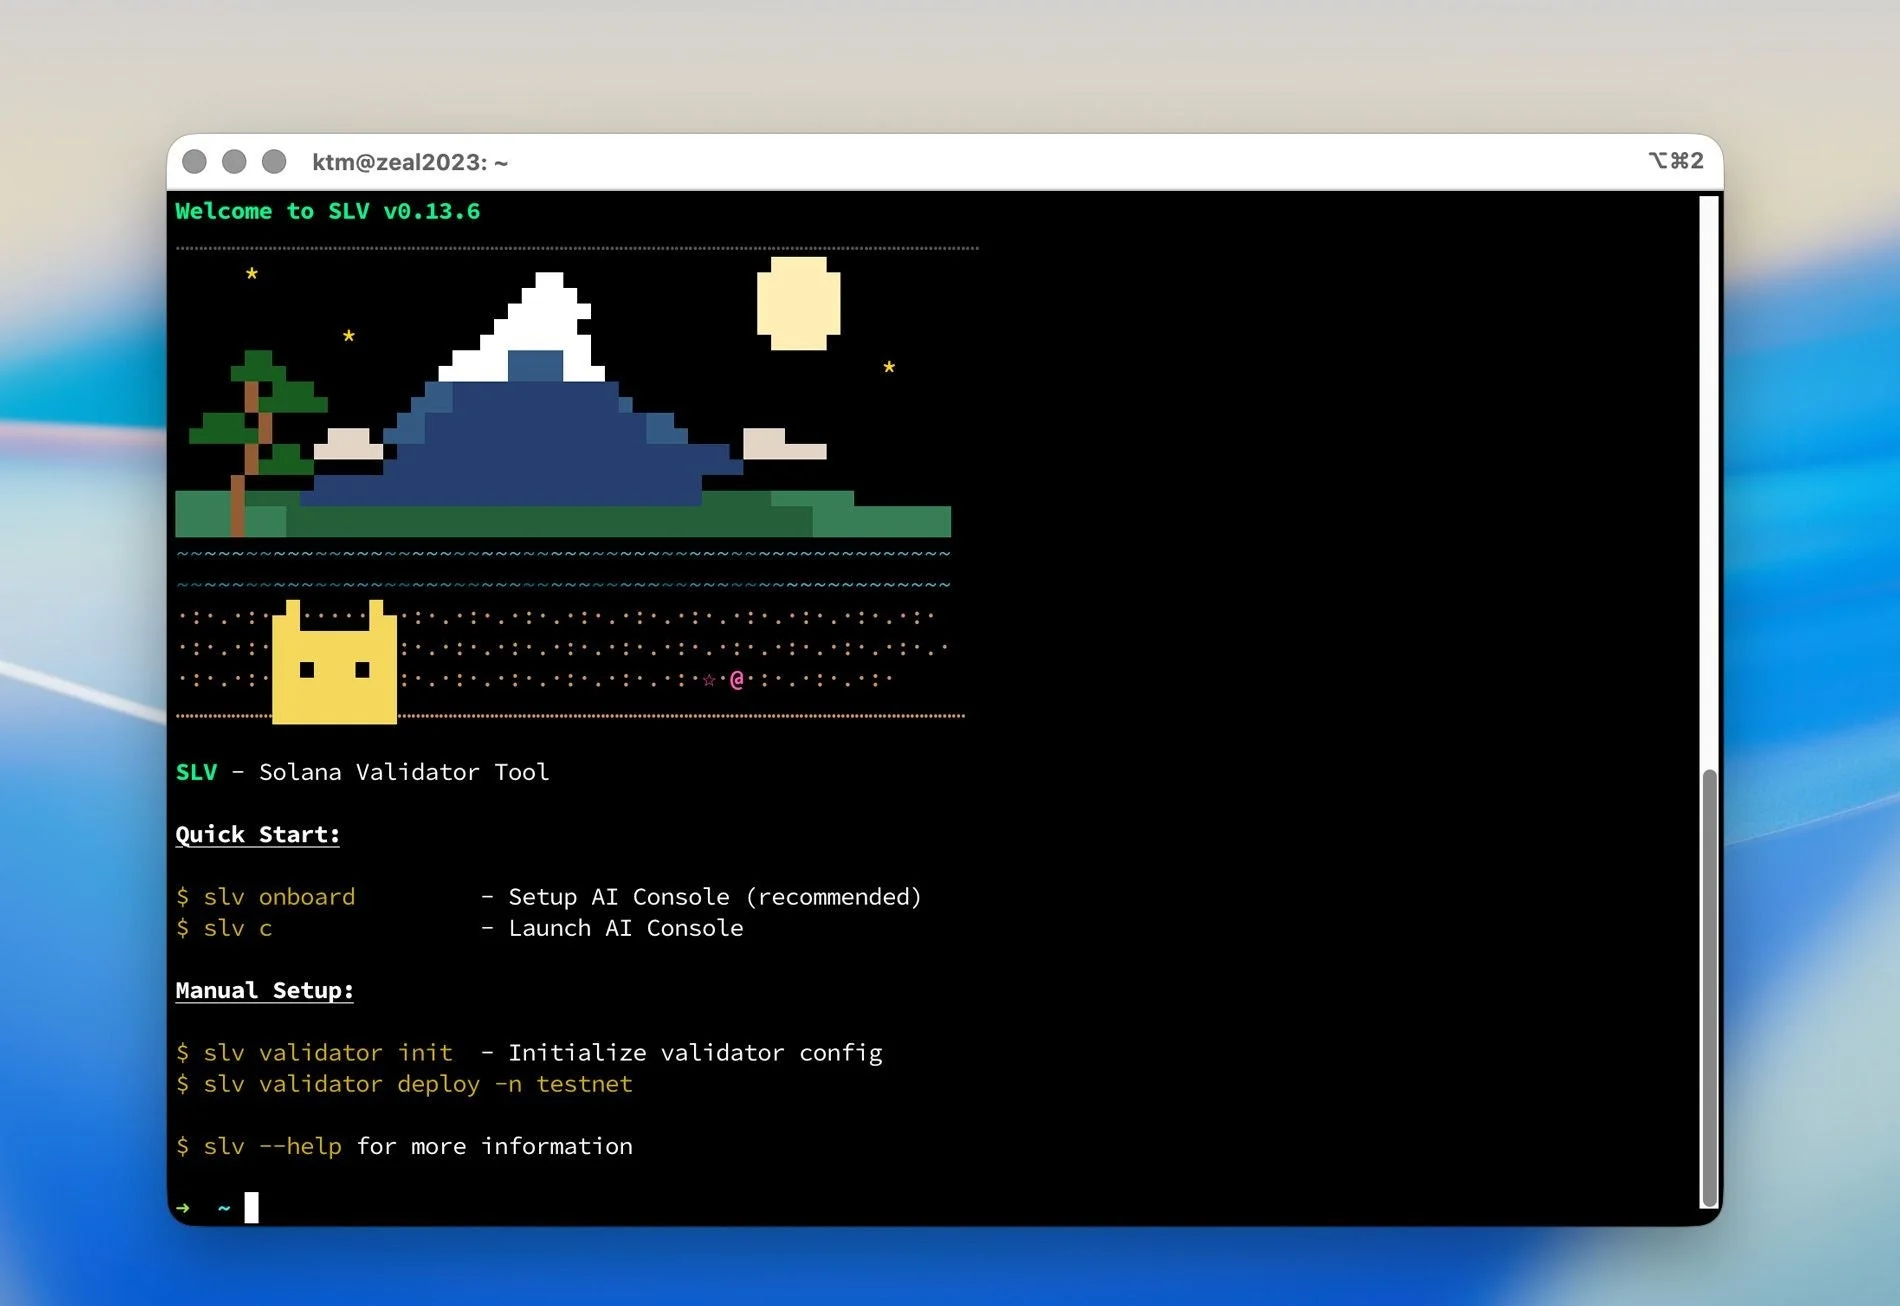
Task: Click the 'Manual Setup:' heading
Action: pos(264,991)
